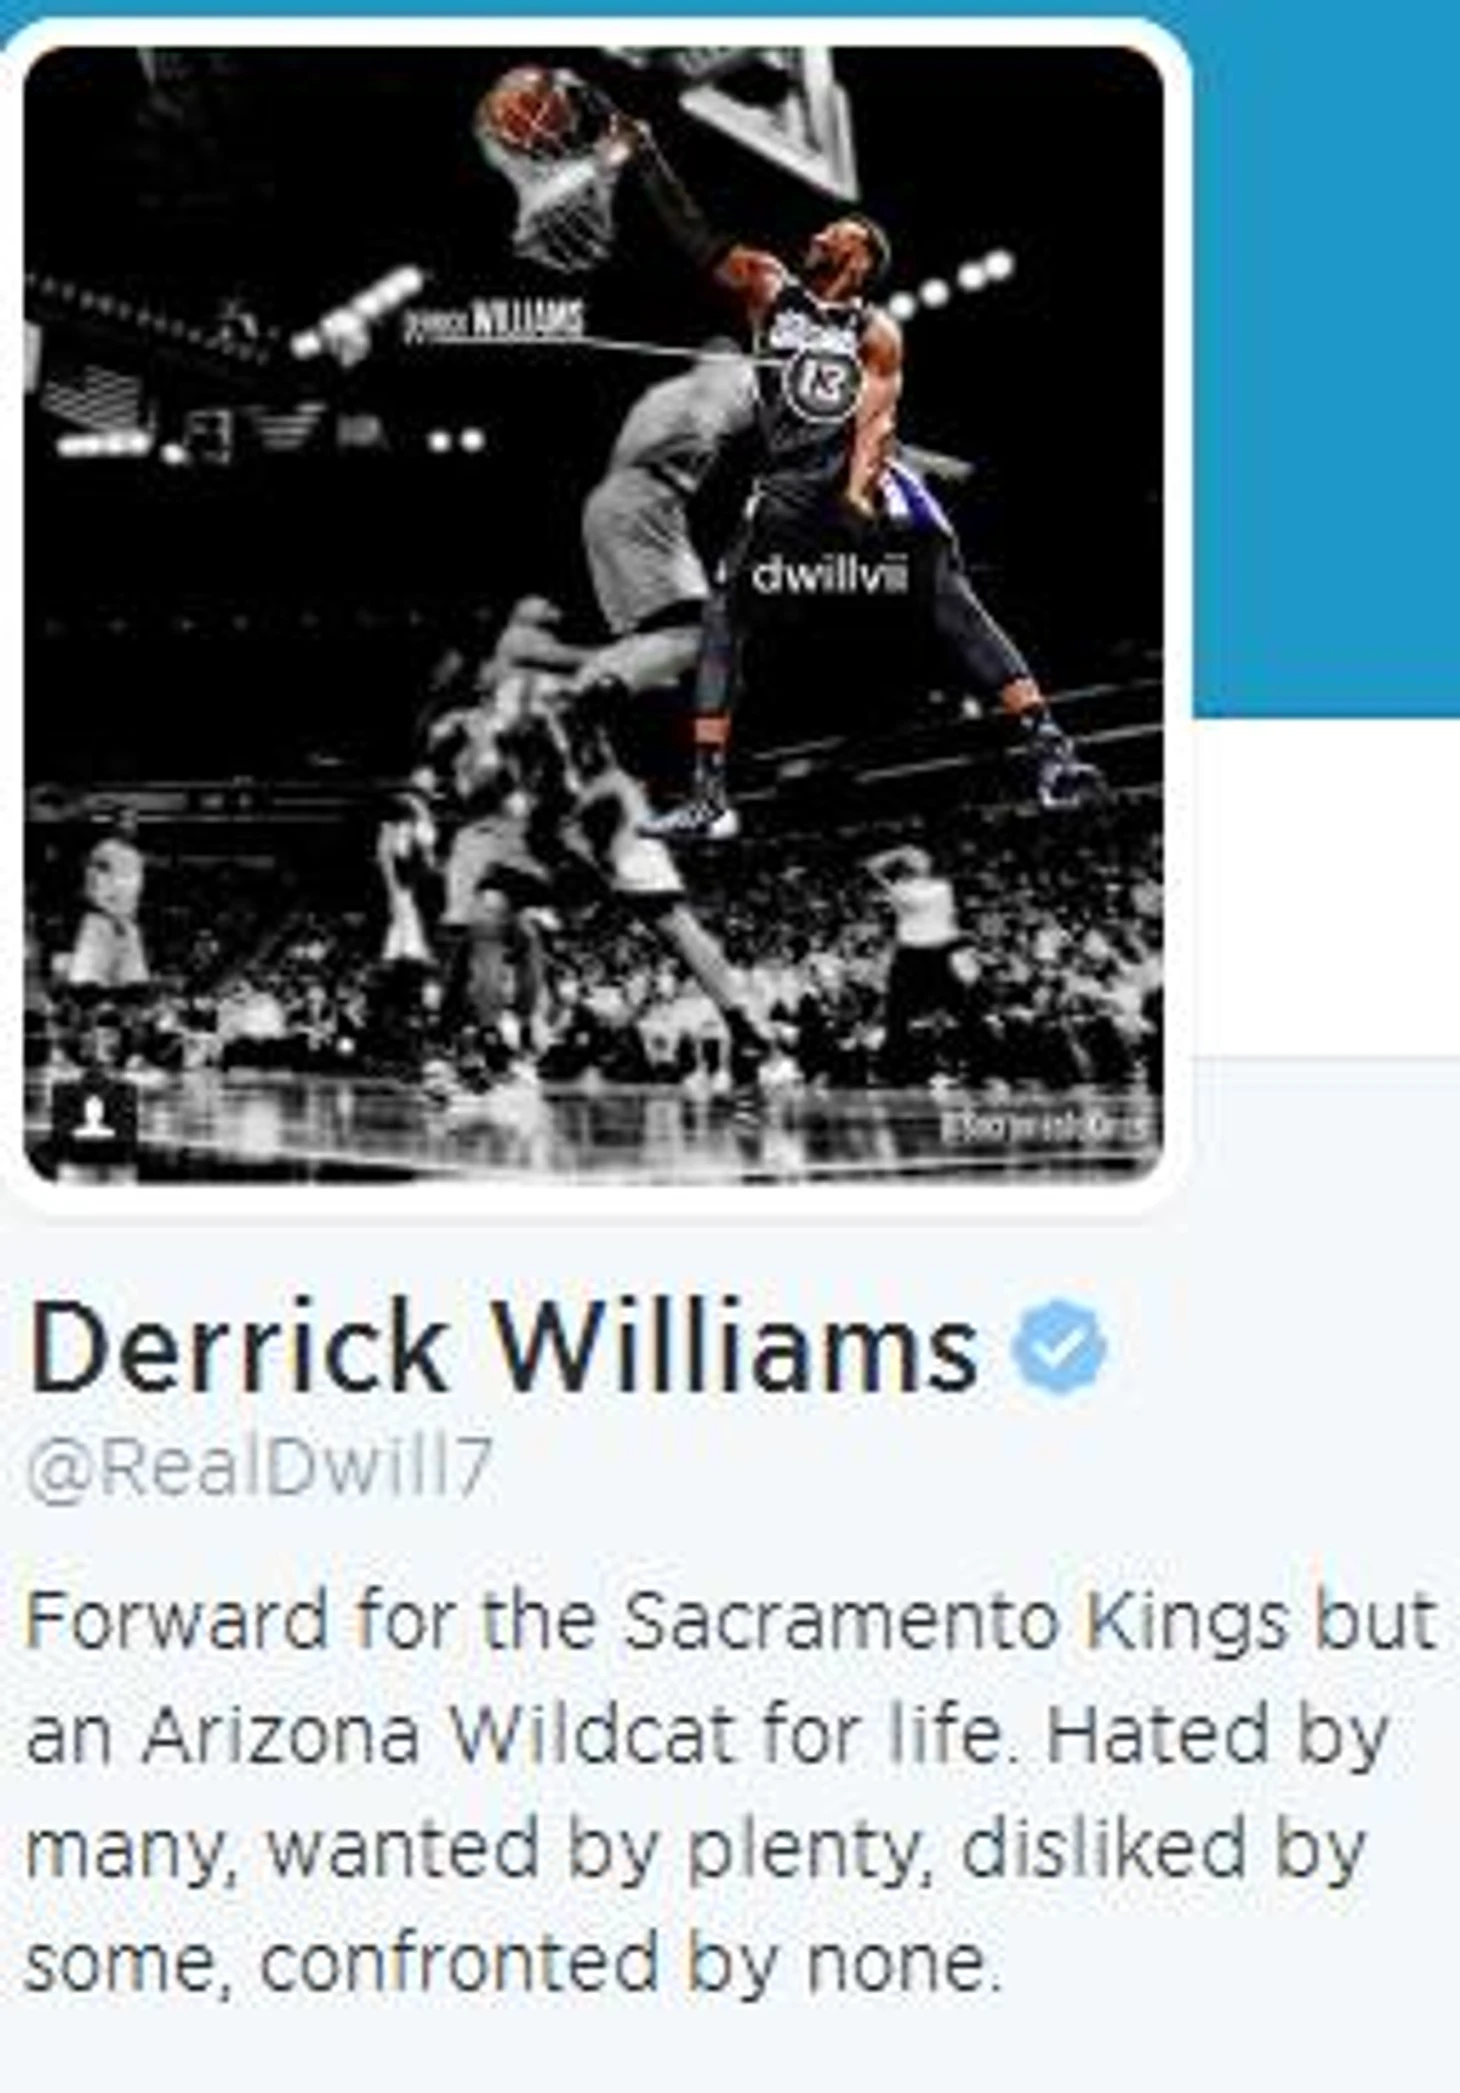Viewport: 1460px width, 2093px height.
Task: Open the @RealDwill7 handle link
Action: 260,1468
